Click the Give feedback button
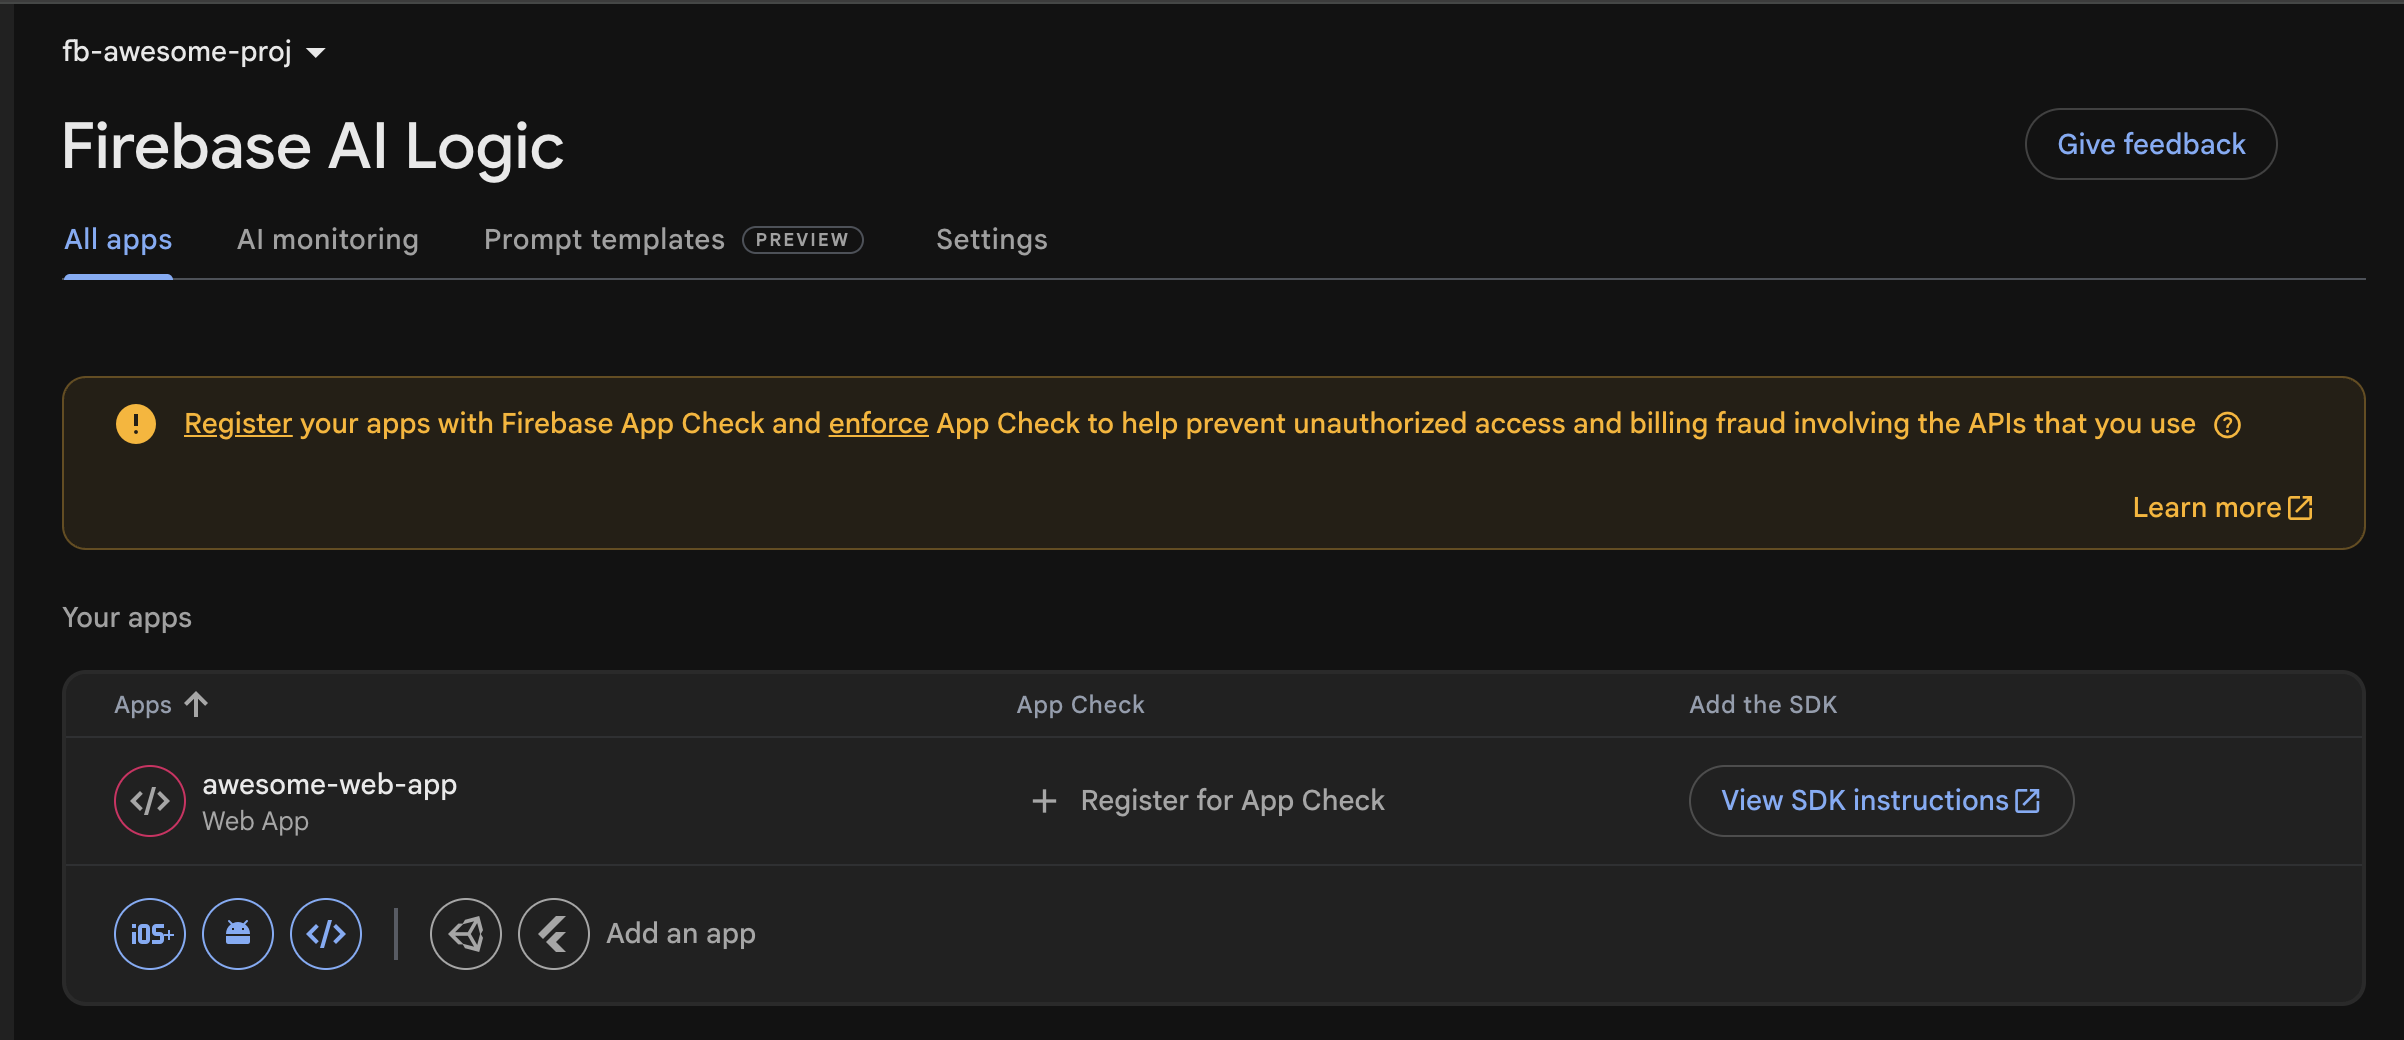 pyautogui.click(x=2151, y=144)
